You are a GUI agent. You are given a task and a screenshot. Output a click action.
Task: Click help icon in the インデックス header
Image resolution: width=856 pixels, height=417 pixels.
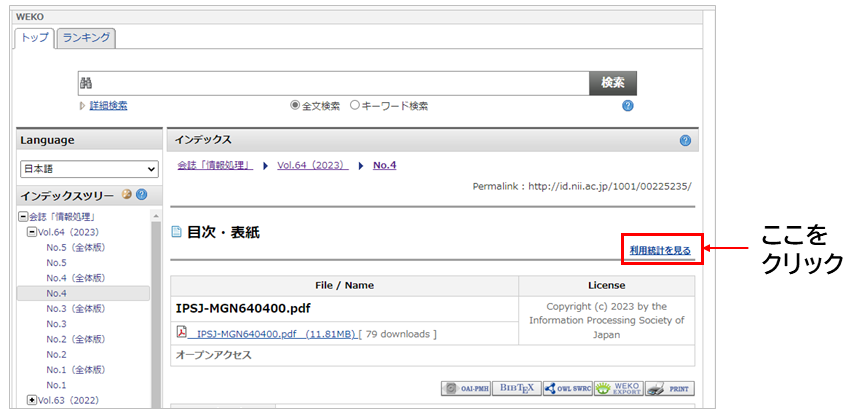point(685,141)
